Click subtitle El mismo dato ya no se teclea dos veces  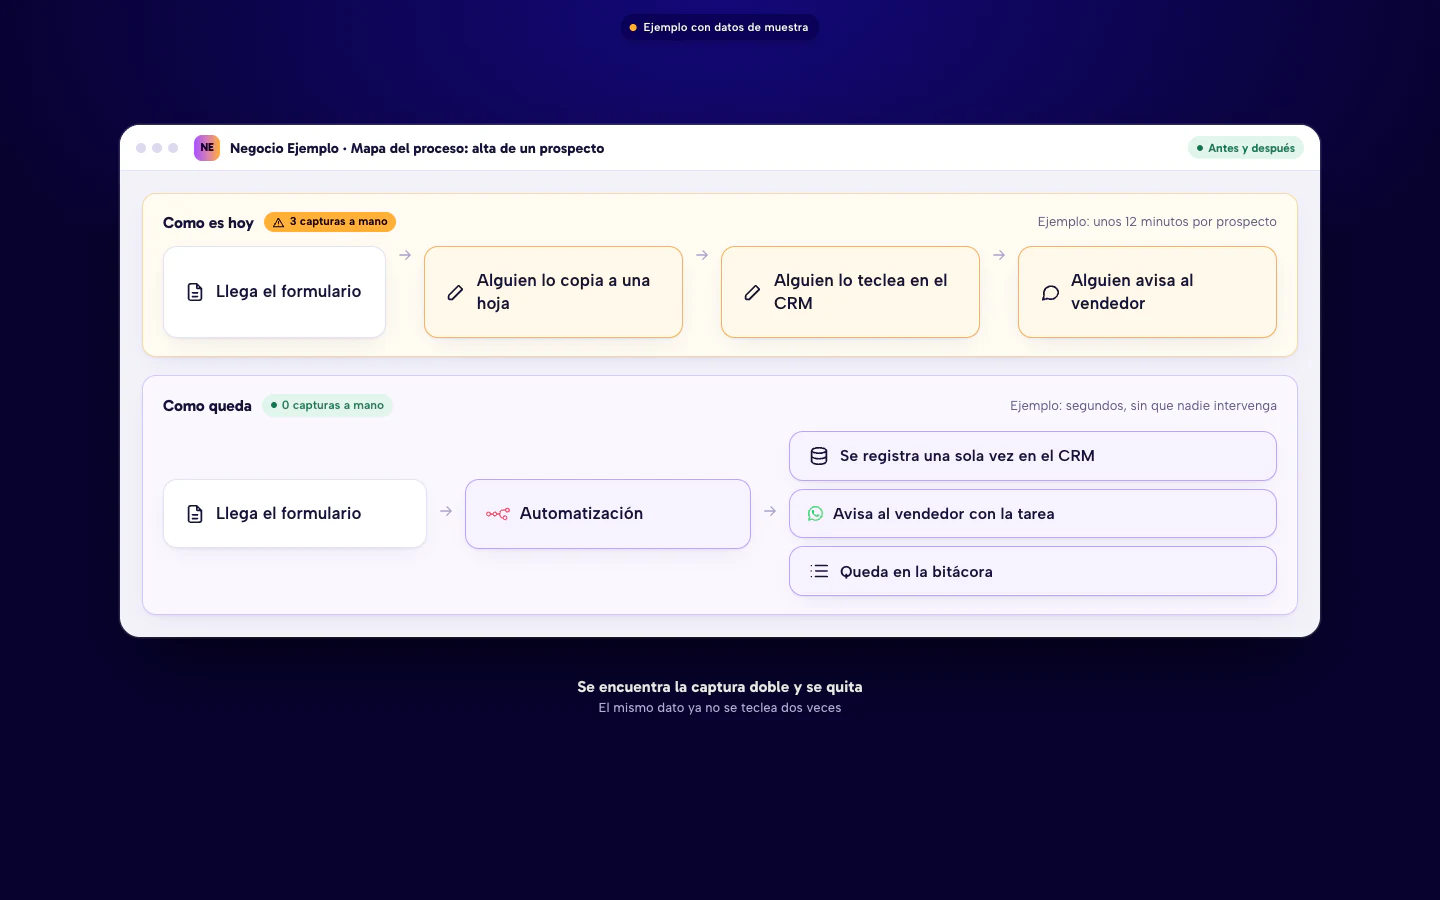720,708
